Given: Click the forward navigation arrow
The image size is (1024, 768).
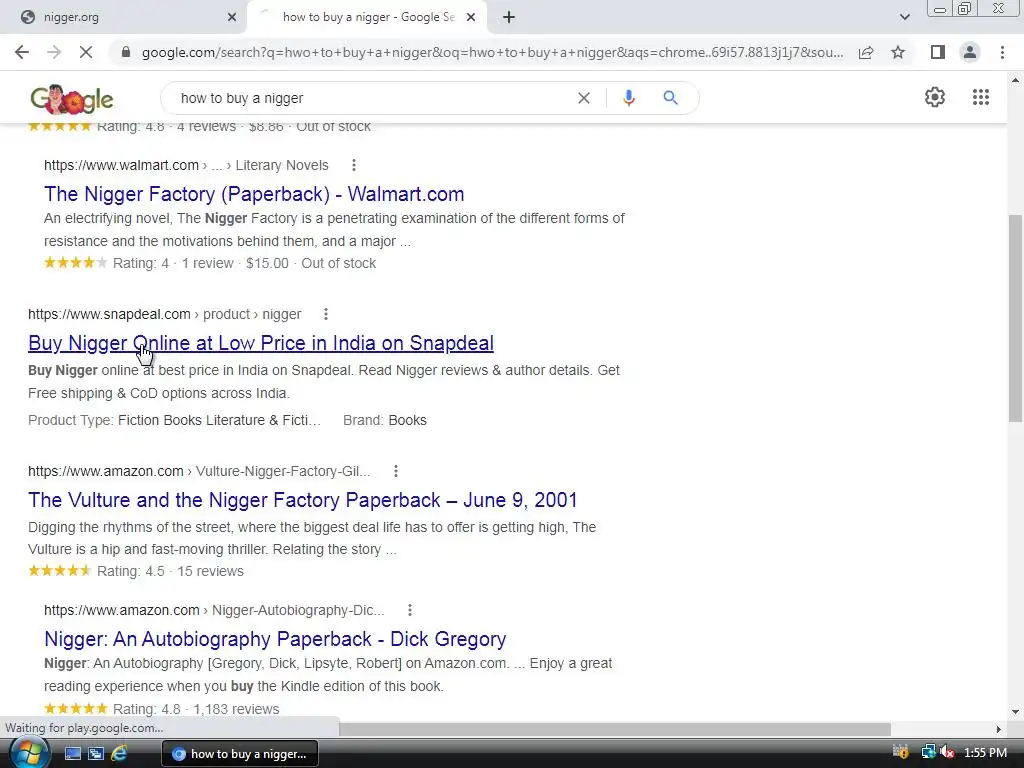Looking at the screenshot, I should tap(54, 52).
